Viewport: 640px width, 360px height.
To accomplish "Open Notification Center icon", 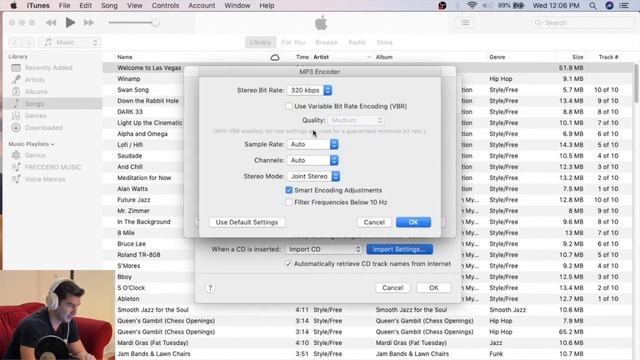I will pyautogui.click(x=624, y=5).
